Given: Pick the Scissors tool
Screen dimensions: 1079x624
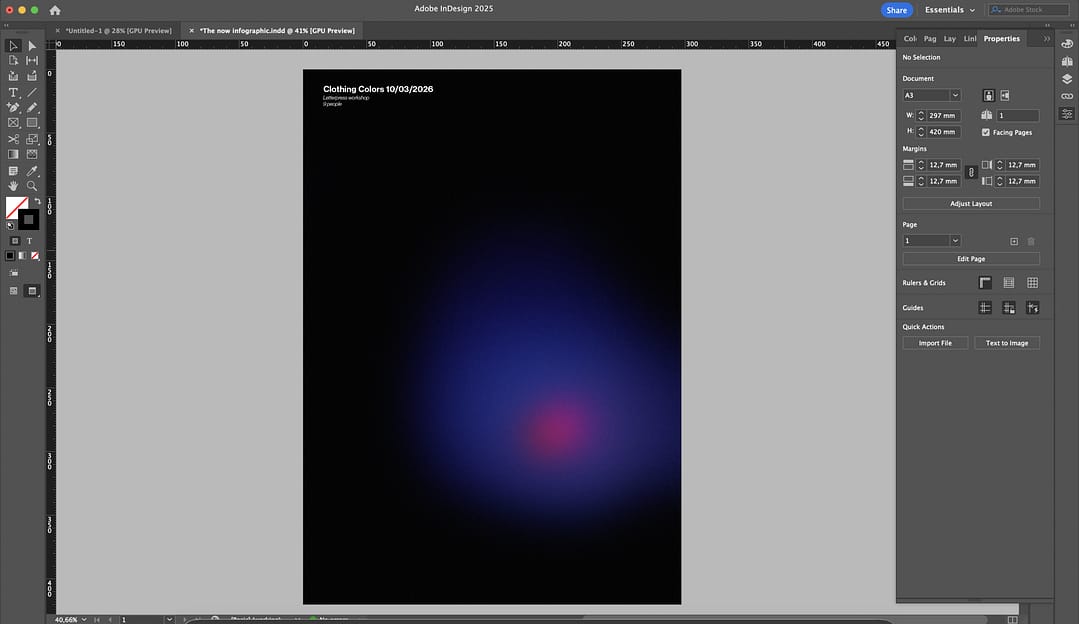Looking at the screenshot, I should [x=13, y=139].
